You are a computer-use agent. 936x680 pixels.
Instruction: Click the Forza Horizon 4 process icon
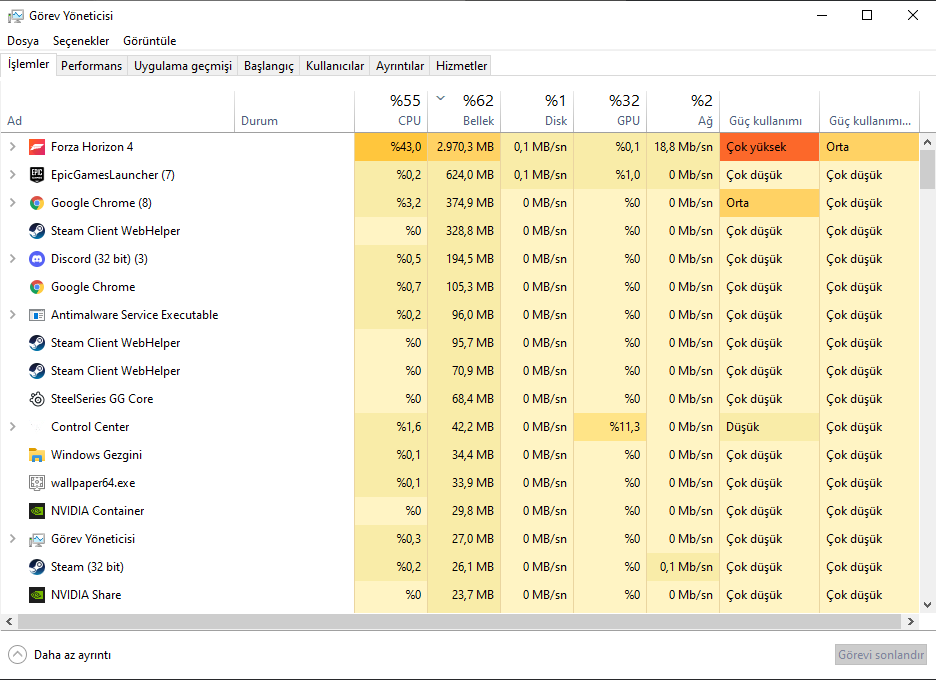coord(37,147)
